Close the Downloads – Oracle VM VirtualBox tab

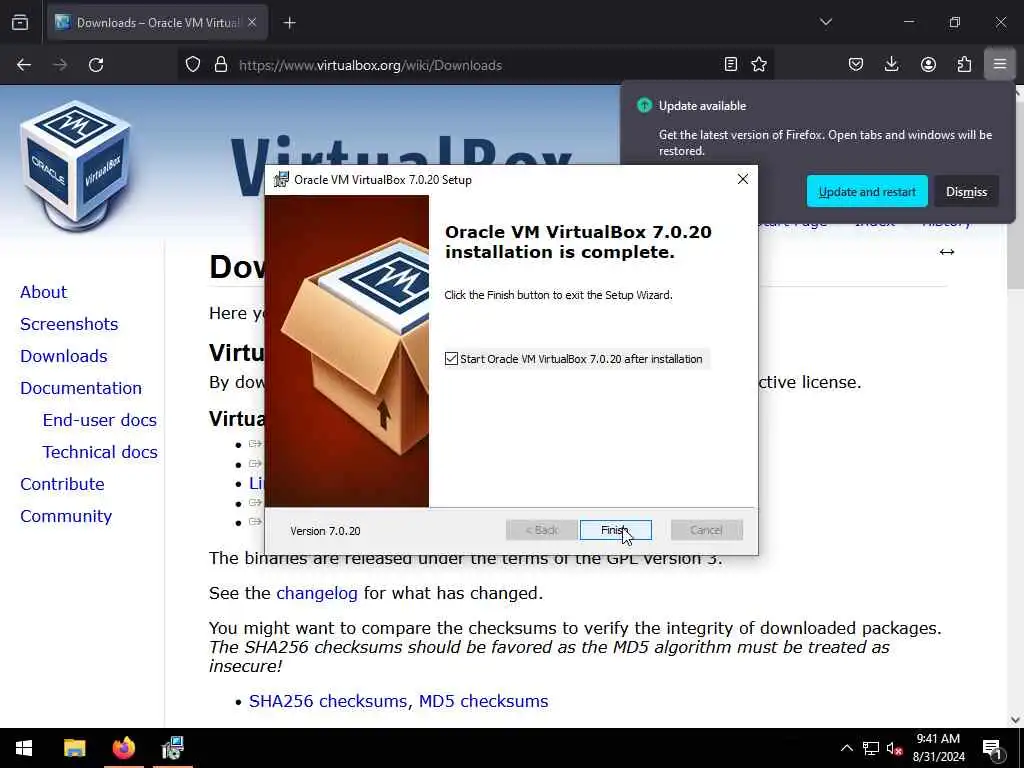(x=252, y=22)
